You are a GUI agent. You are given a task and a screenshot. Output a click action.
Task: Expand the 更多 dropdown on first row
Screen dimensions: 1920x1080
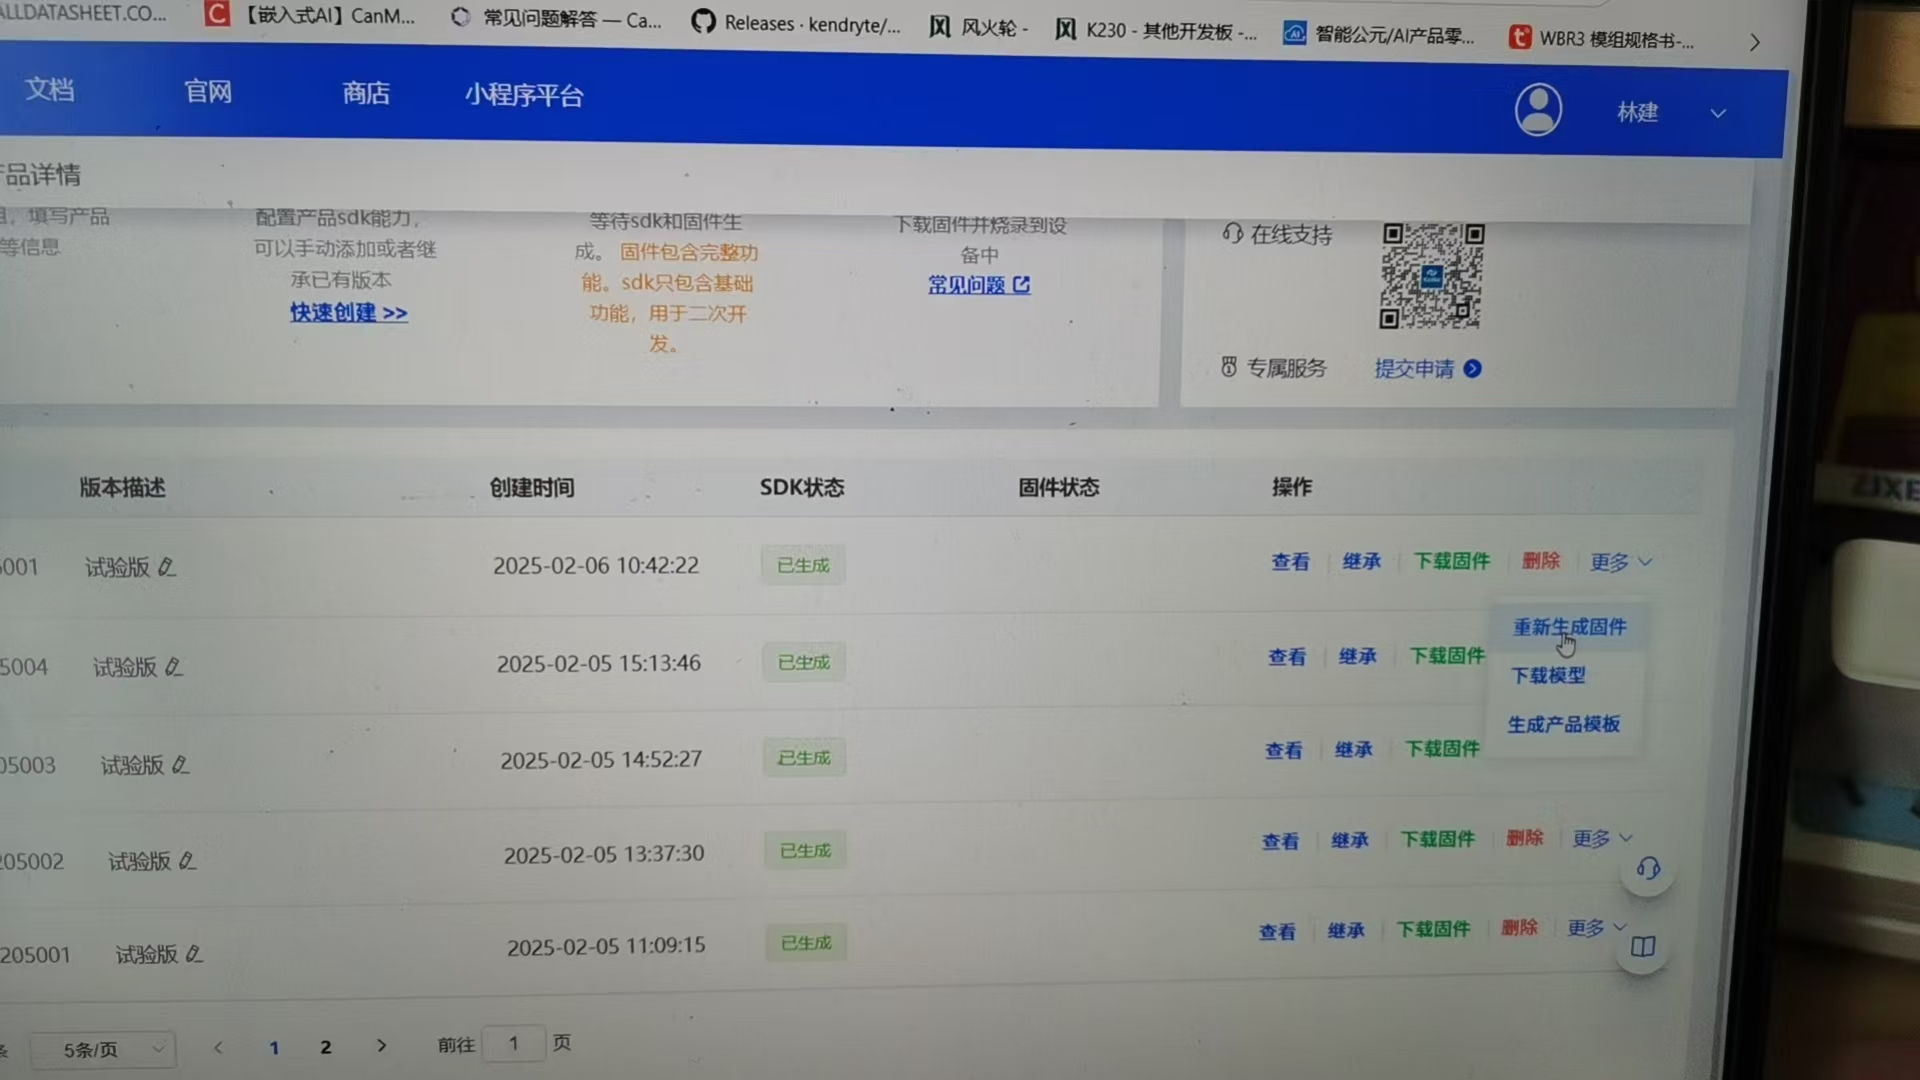[1618, 561]
